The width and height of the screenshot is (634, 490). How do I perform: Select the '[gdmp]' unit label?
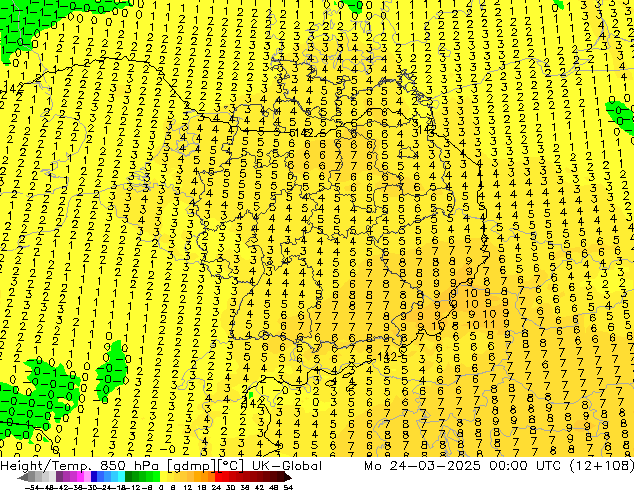coord(189,466)
